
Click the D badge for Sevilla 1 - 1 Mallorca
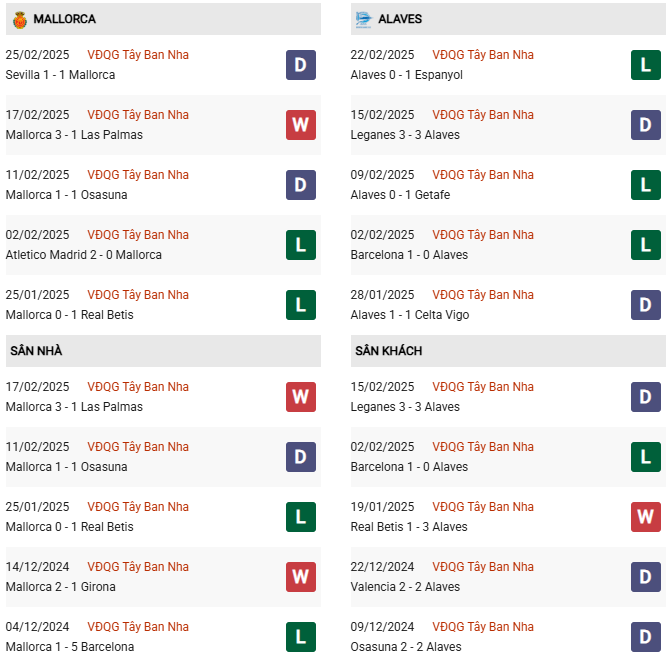point(300,65)
